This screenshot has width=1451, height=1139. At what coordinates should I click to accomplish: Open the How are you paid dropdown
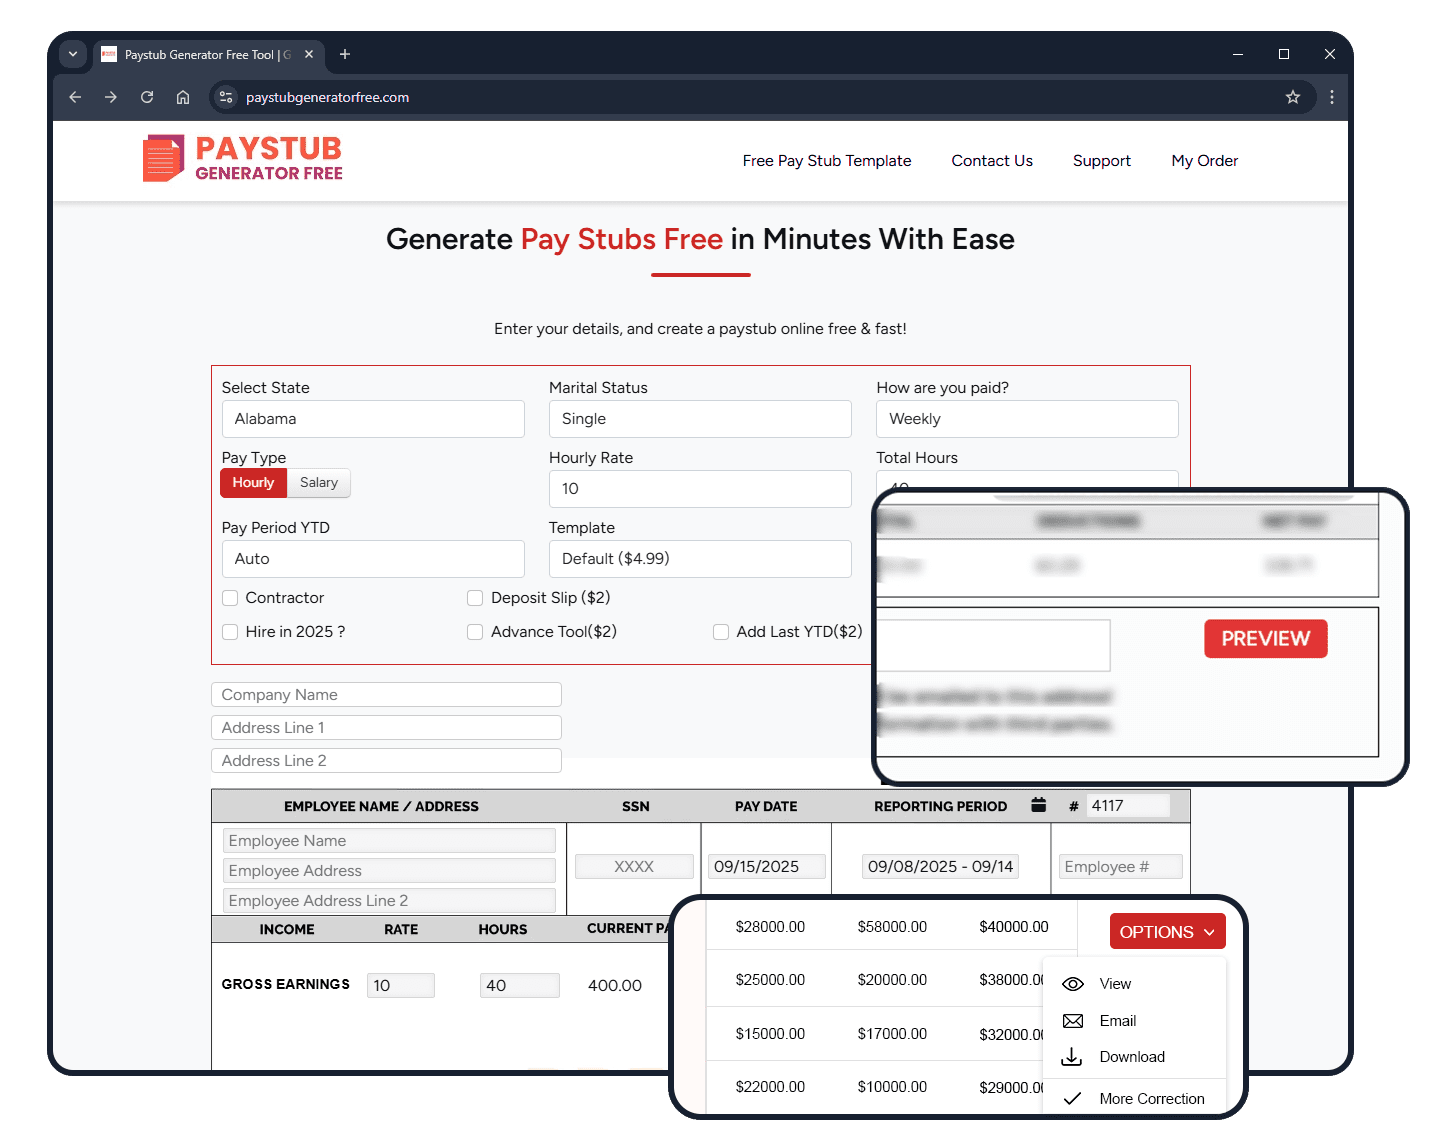point(1027,419)
